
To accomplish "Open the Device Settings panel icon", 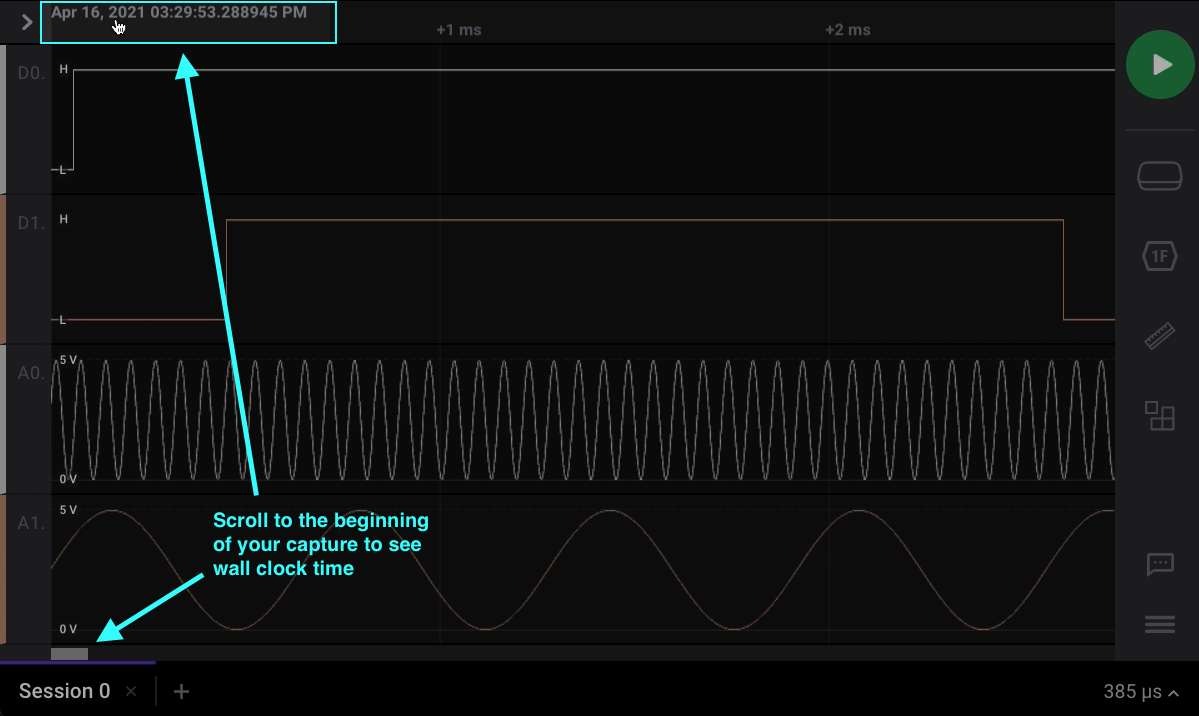I will click(1160, 176).
